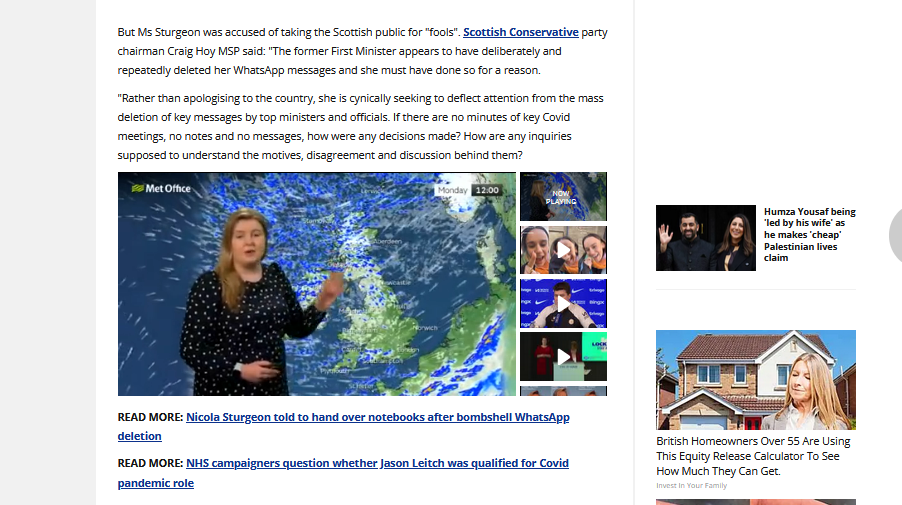
Task: Click grey circular button at right page edge
Action: [x=896, y=235]
